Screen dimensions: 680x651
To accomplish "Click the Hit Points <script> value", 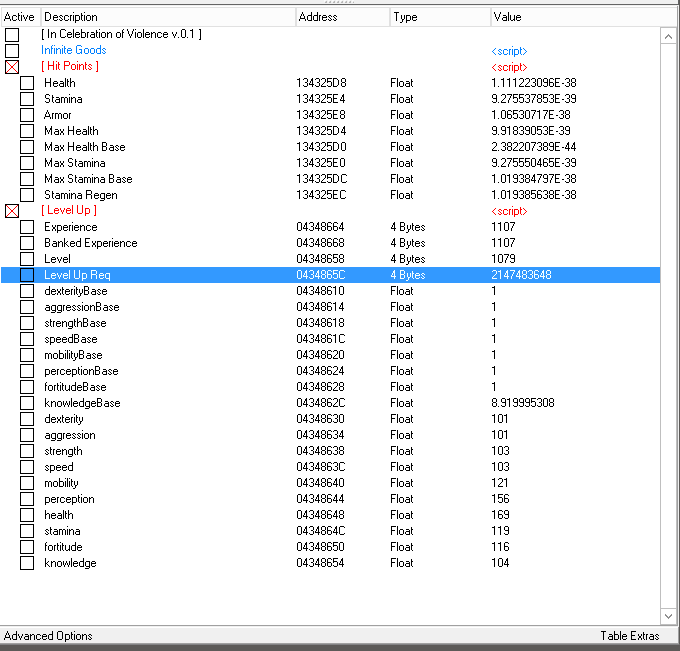I will (x=509, y=67).
